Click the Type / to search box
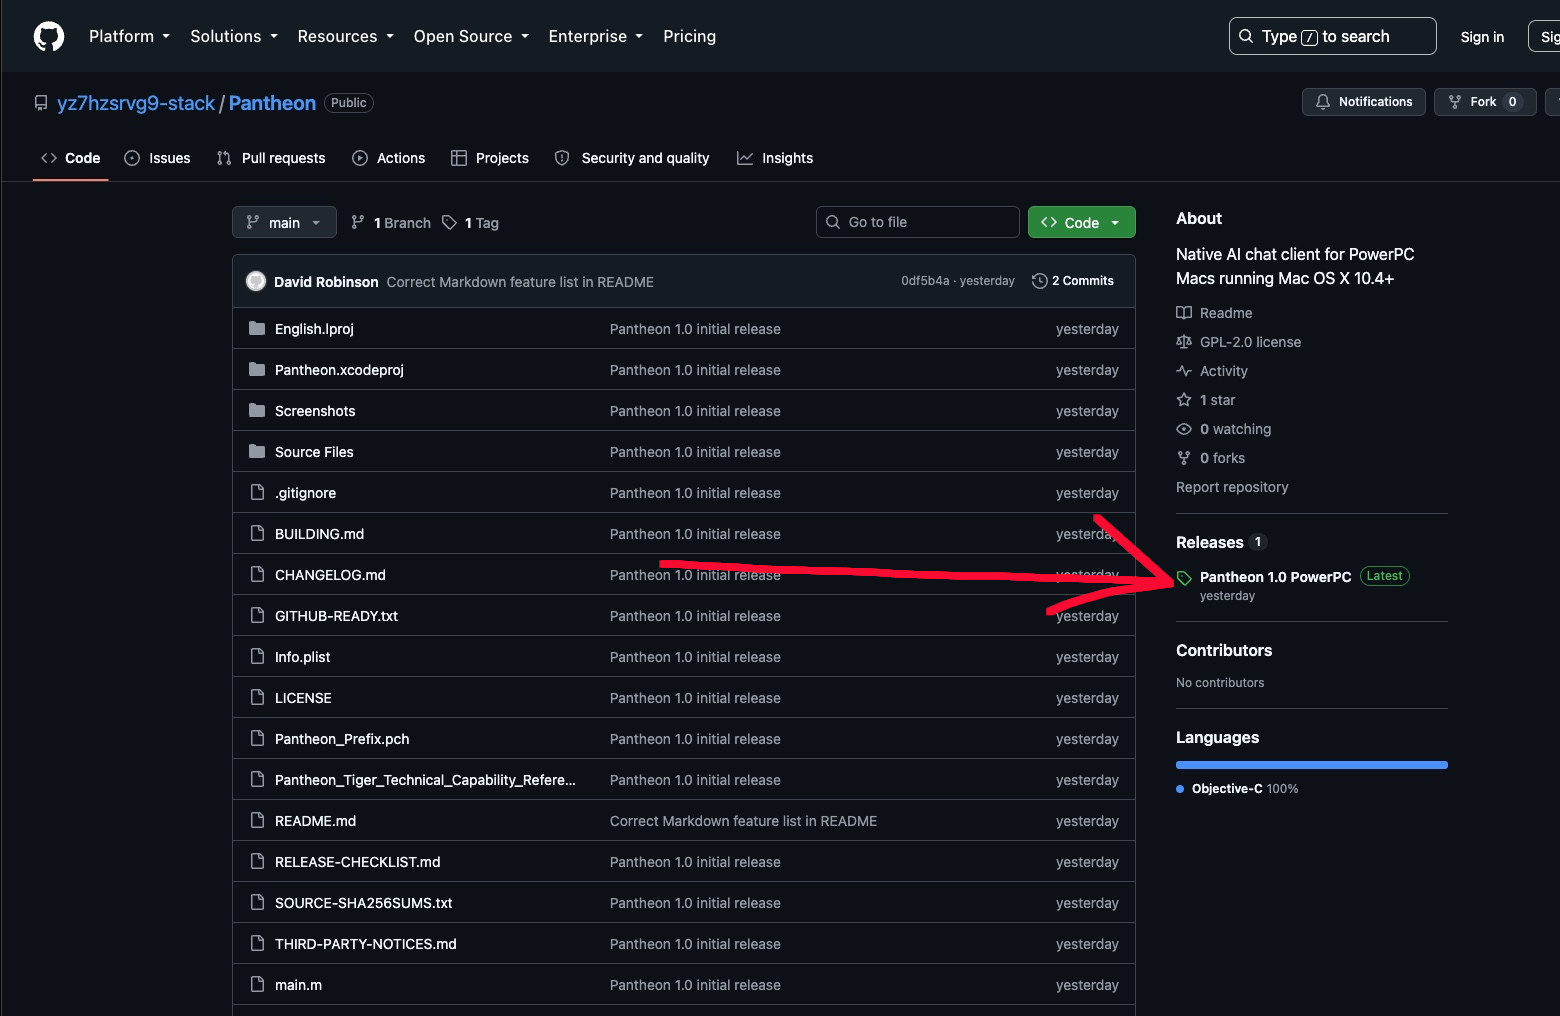The image size is (1560, 1016). [1332, 36]
